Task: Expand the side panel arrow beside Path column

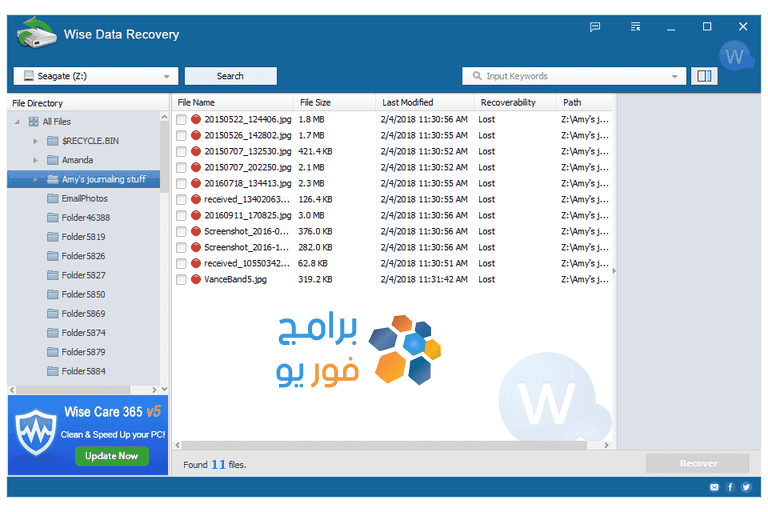Action: tap(614, 270)
